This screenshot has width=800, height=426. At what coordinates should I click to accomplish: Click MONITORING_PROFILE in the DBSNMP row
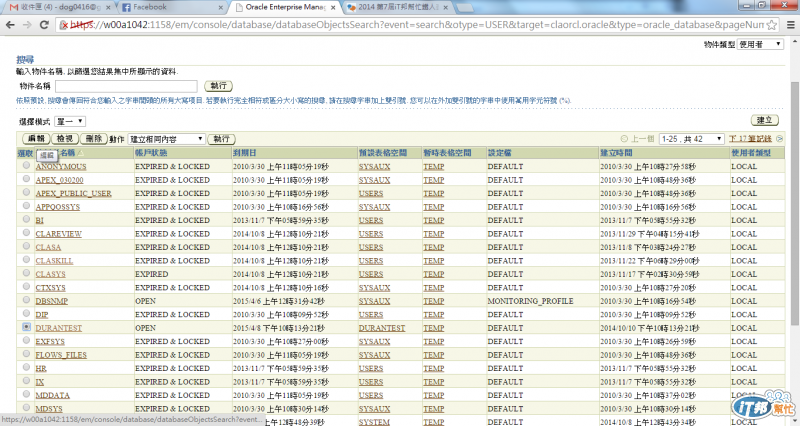530,301
